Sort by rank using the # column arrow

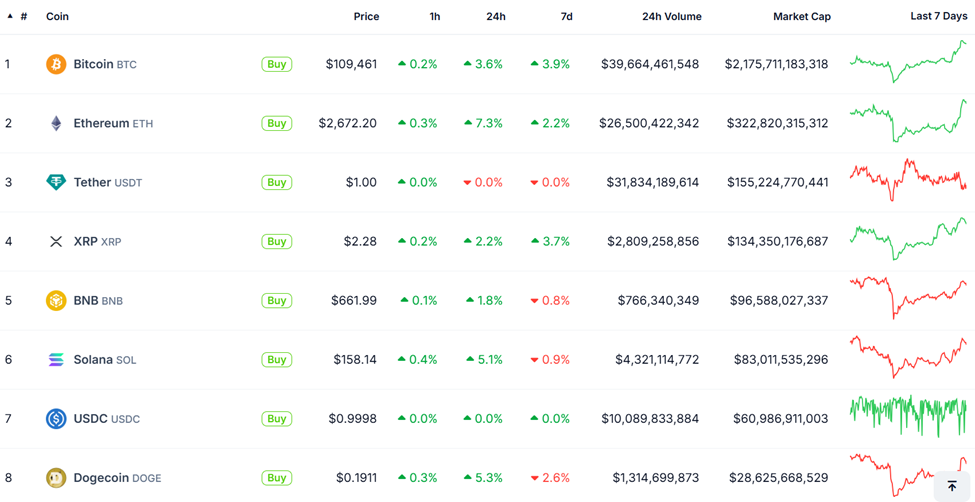[x=11, y=16]
